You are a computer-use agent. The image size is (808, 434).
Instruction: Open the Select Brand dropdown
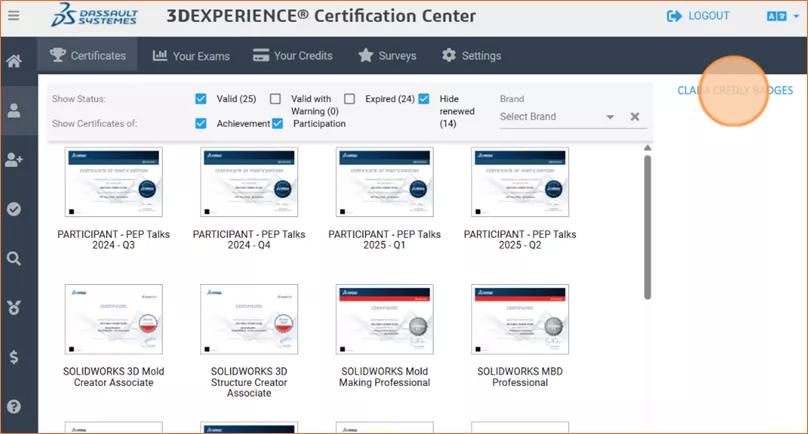(557, 116)
